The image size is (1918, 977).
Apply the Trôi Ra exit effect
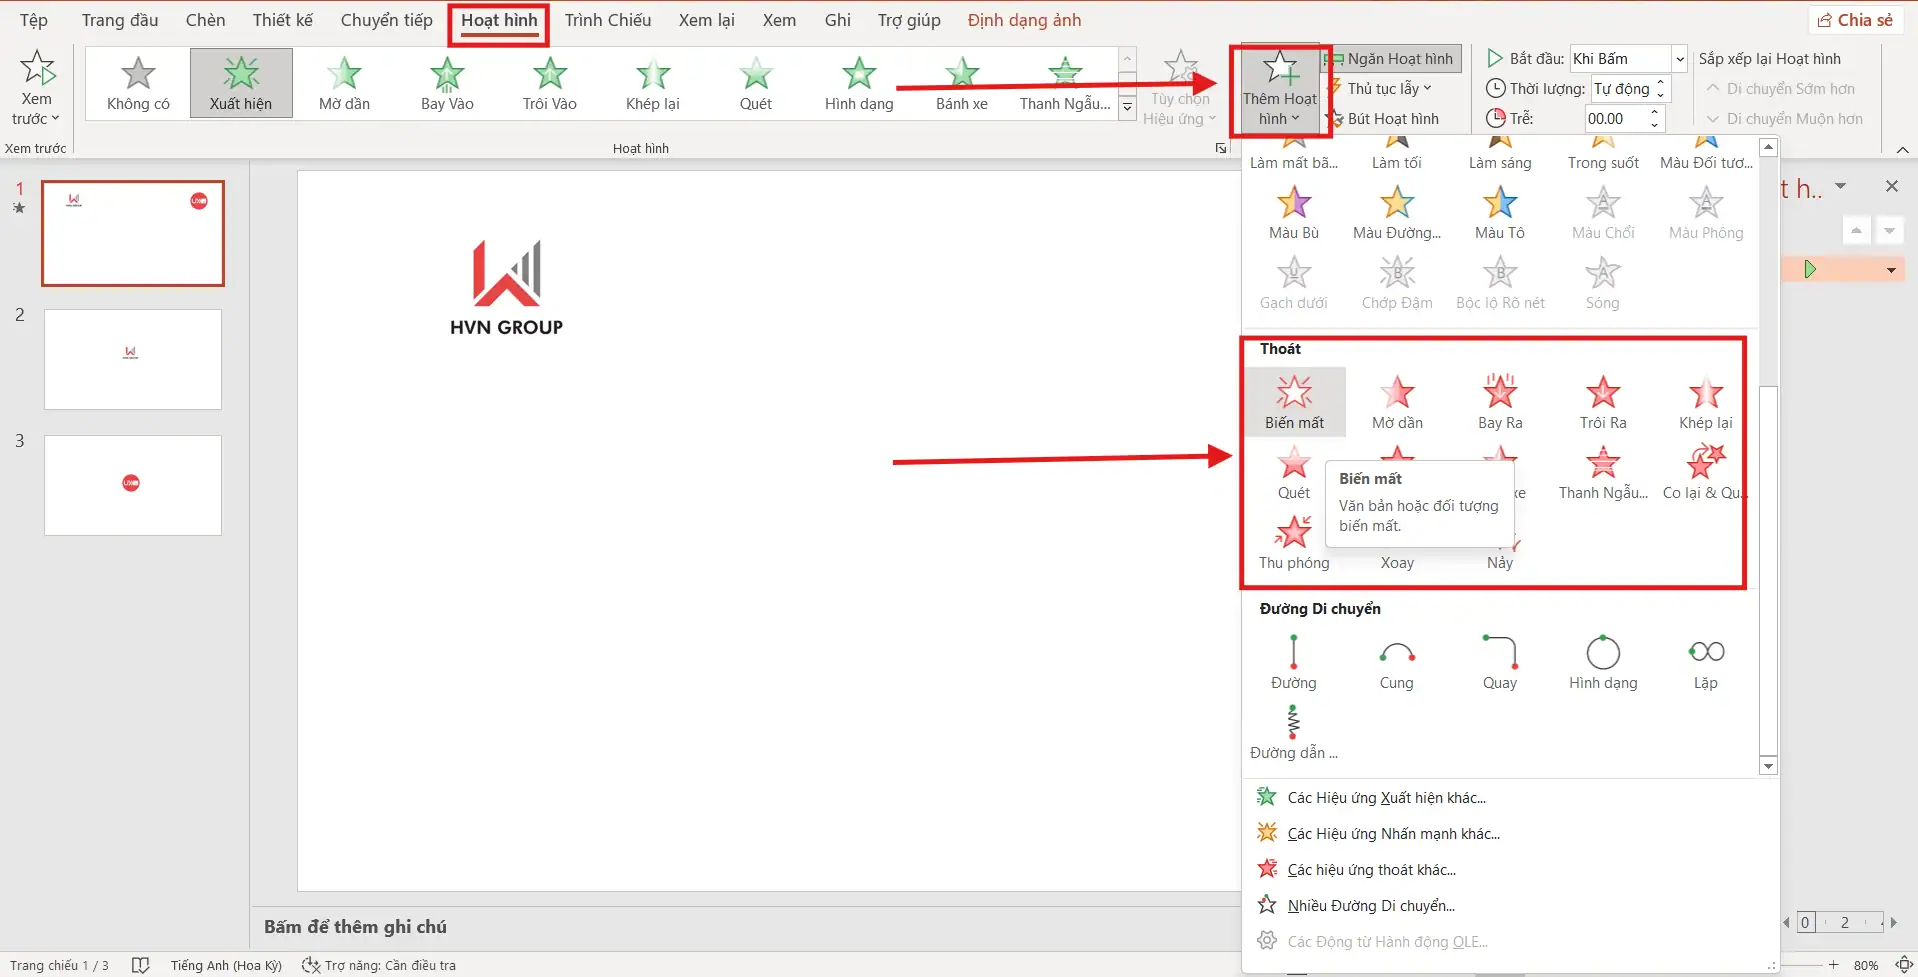[1602, 402]
